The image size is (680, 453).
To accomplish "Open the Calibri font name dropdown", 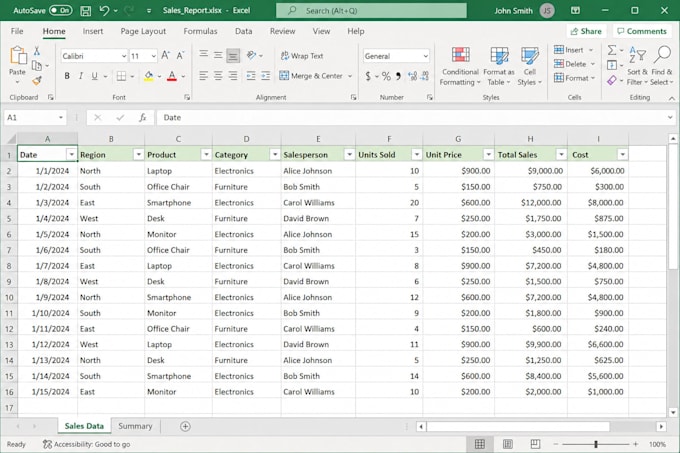I will (x=124, y=56).
